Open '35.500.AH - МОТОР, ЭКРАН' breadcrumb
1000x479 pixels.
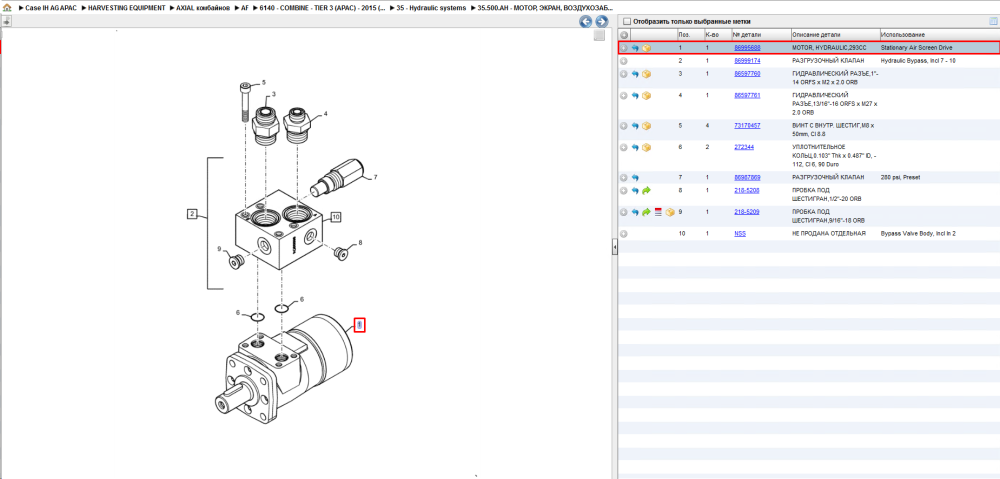click(x=545, y=8)
